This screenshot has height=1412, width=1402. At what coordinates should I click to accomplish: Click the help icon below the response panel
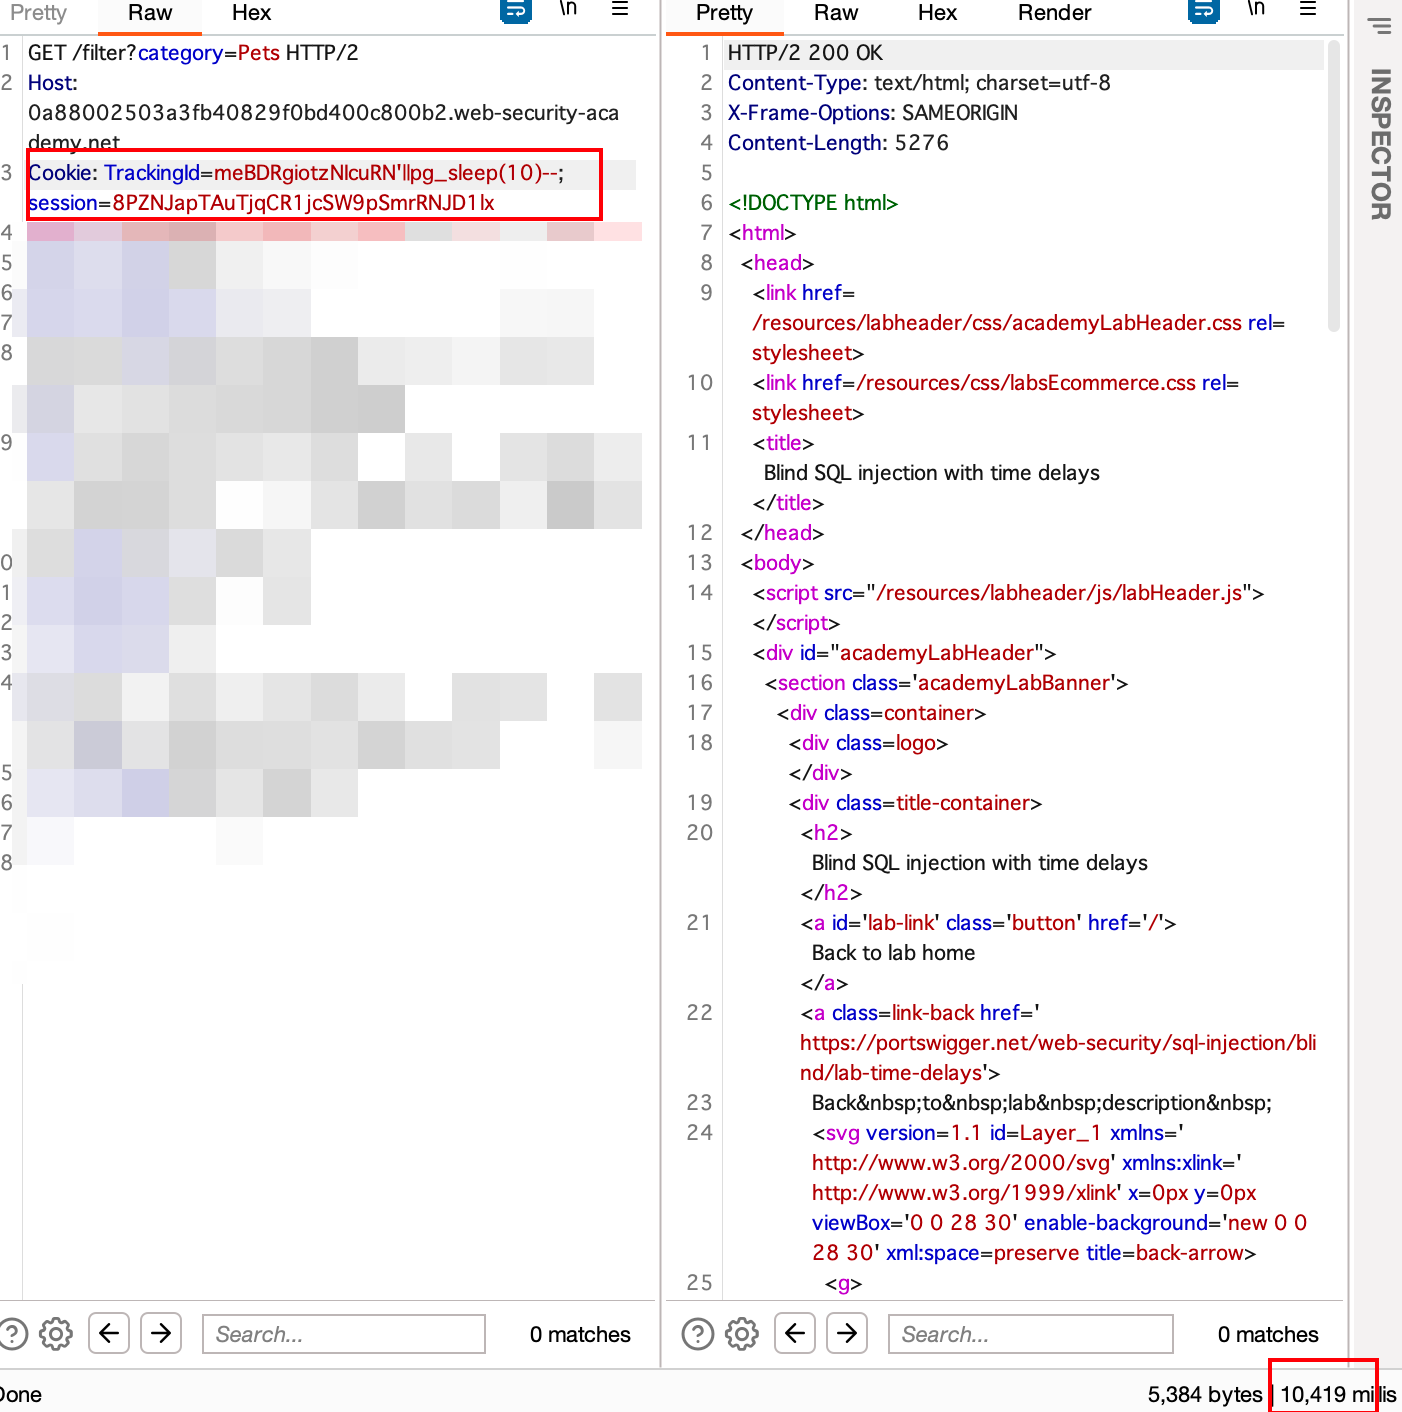point(697,1333)
